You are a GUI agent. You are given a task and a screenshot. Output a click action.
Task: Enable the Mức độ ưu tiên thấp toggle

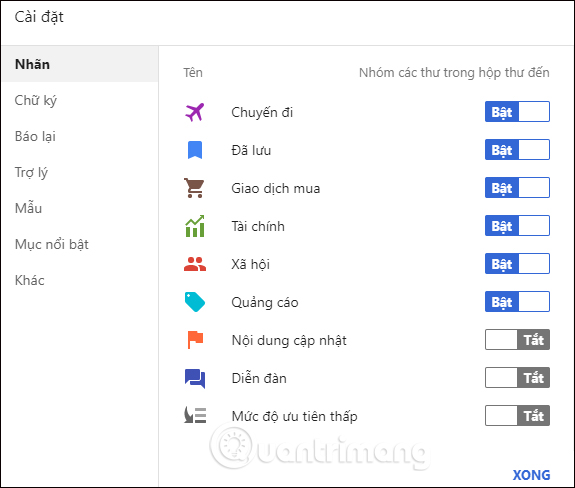point(517,415)
